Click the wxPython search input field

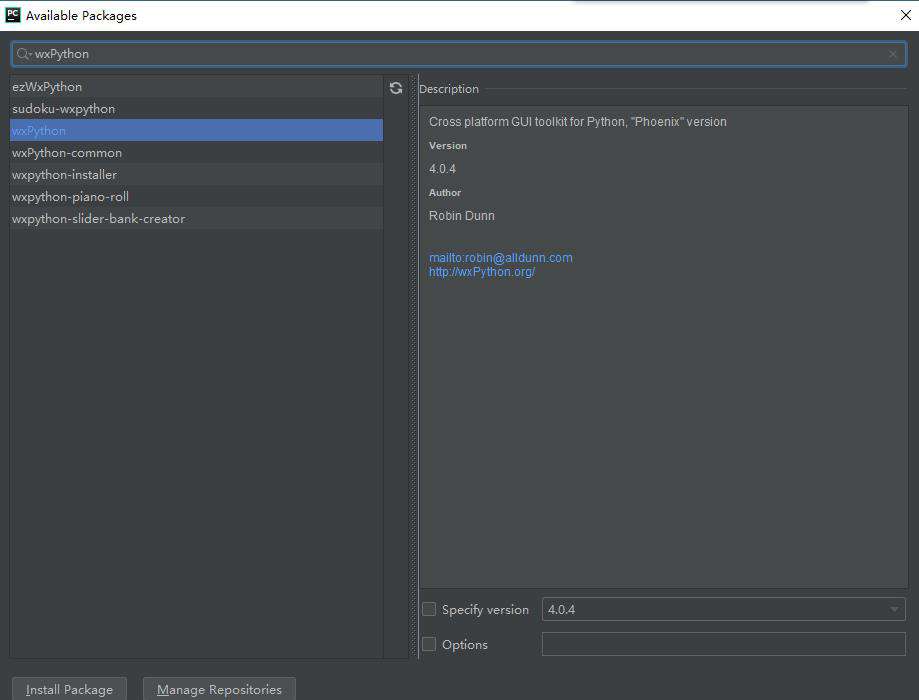click(x=458, y=54)
